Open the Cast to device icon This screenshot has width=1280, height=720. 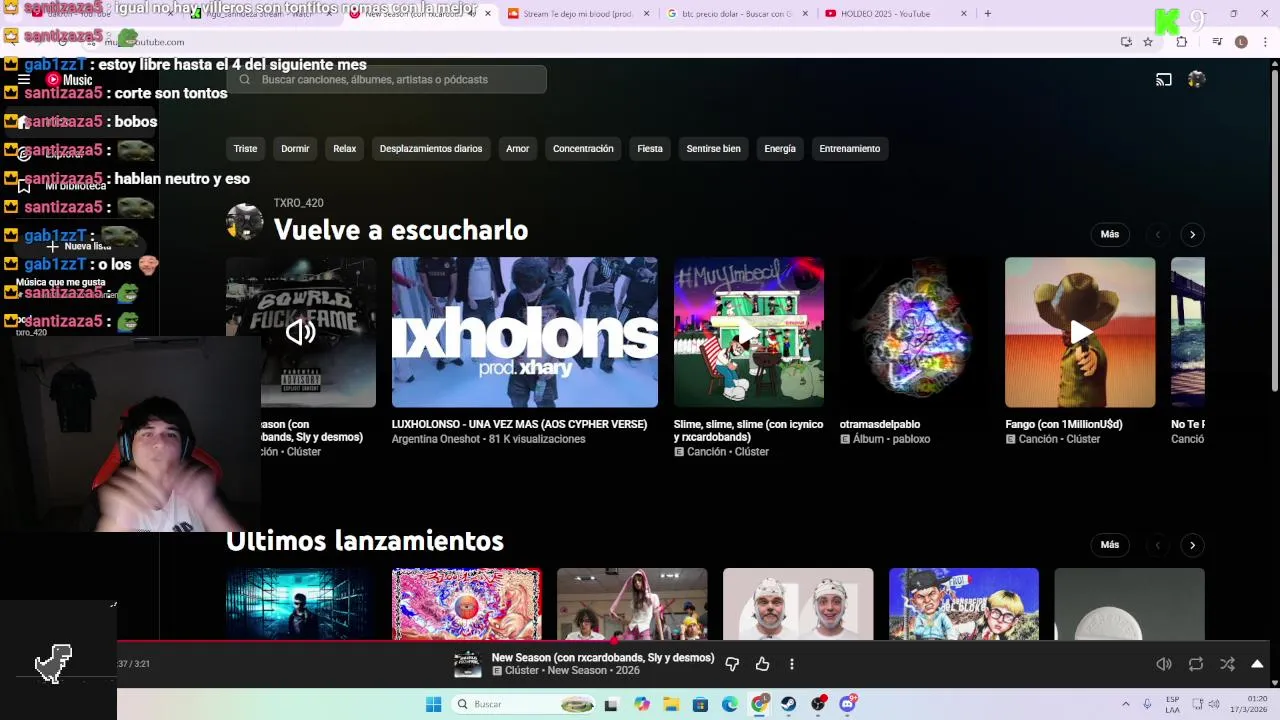(x=1164, y=79)
